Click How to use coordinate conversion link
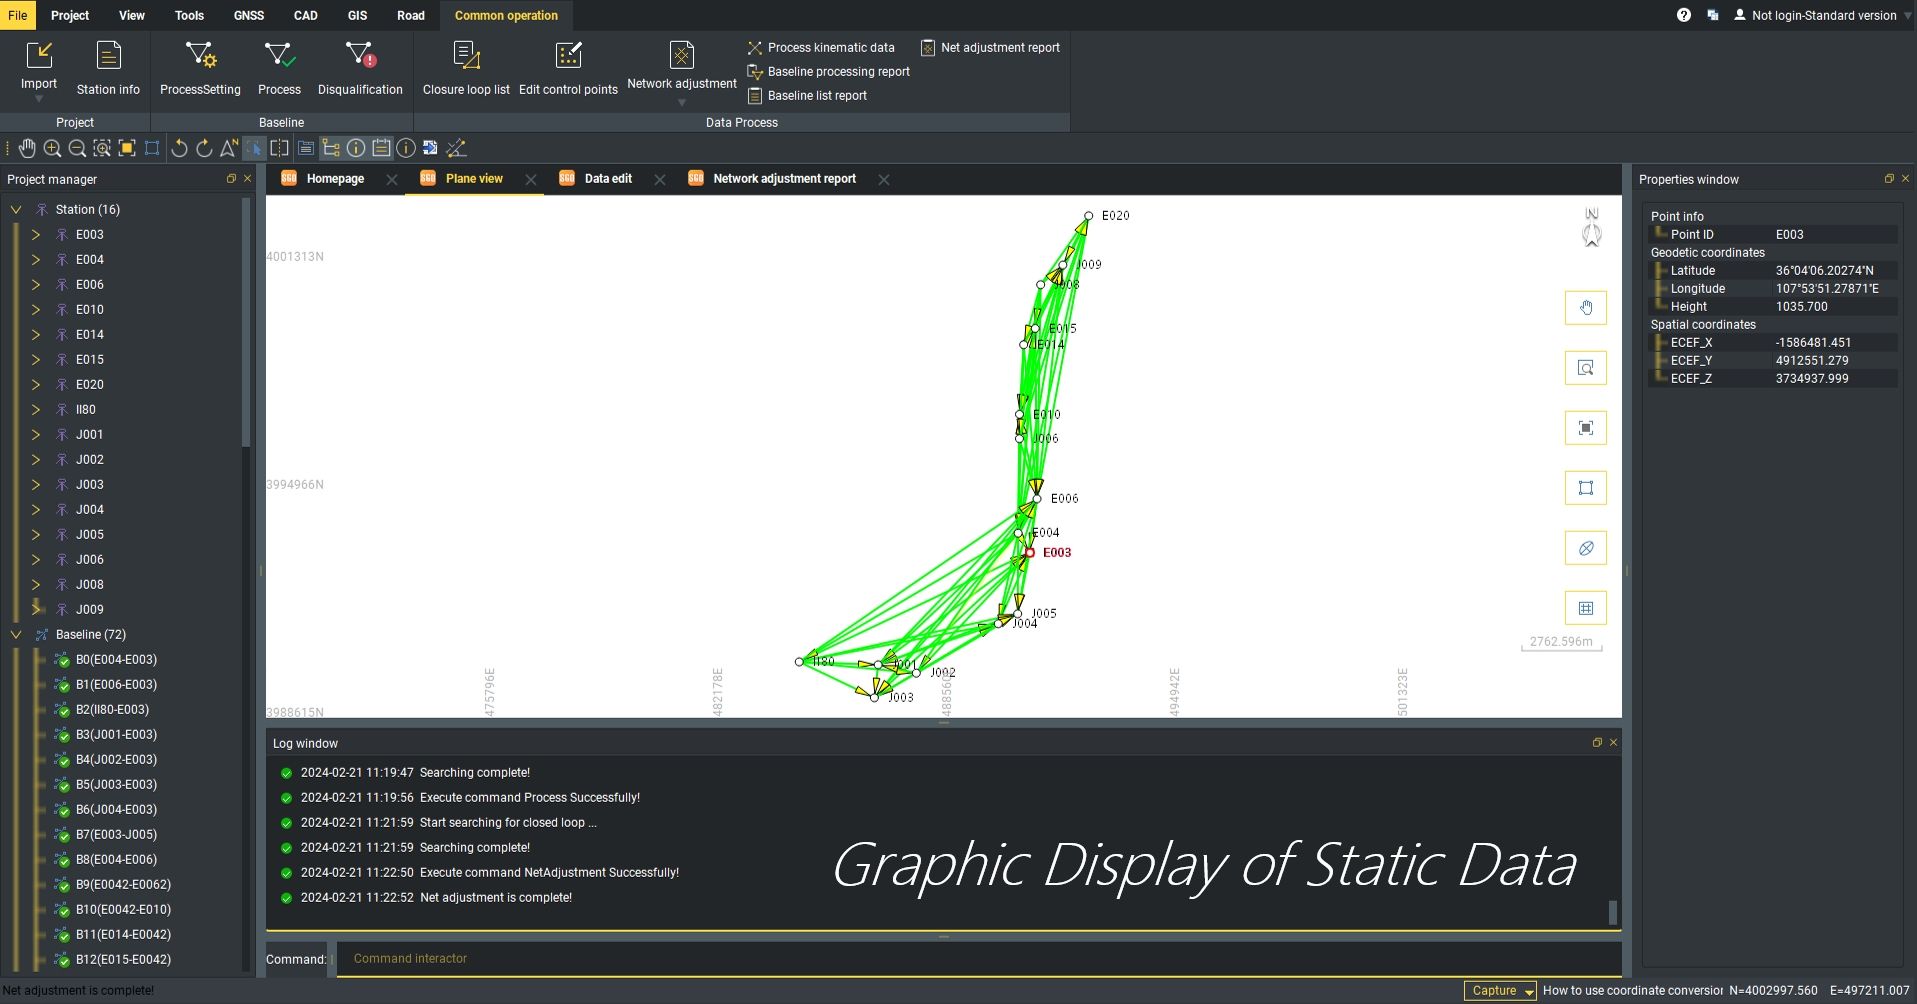 click(x=1633, y=991)
